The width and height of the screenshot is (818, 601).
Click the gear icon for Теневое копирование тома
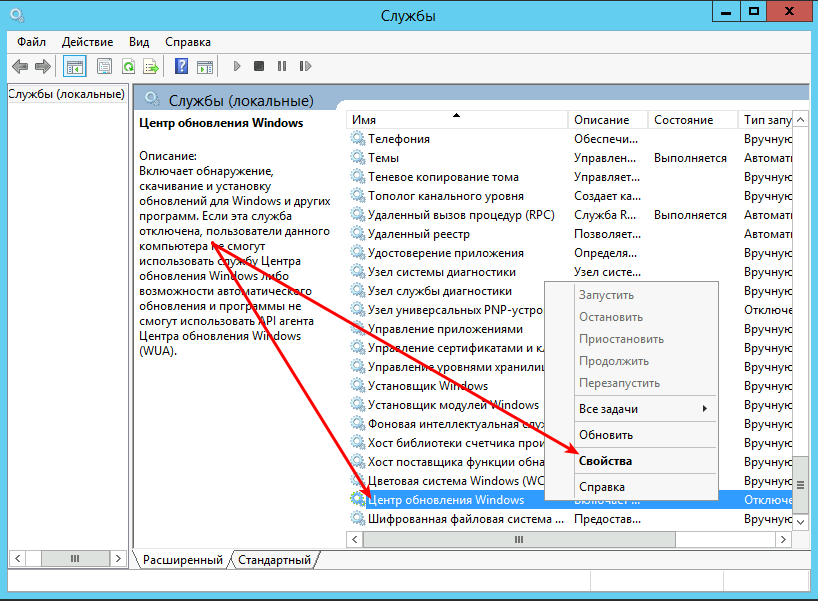357,176
